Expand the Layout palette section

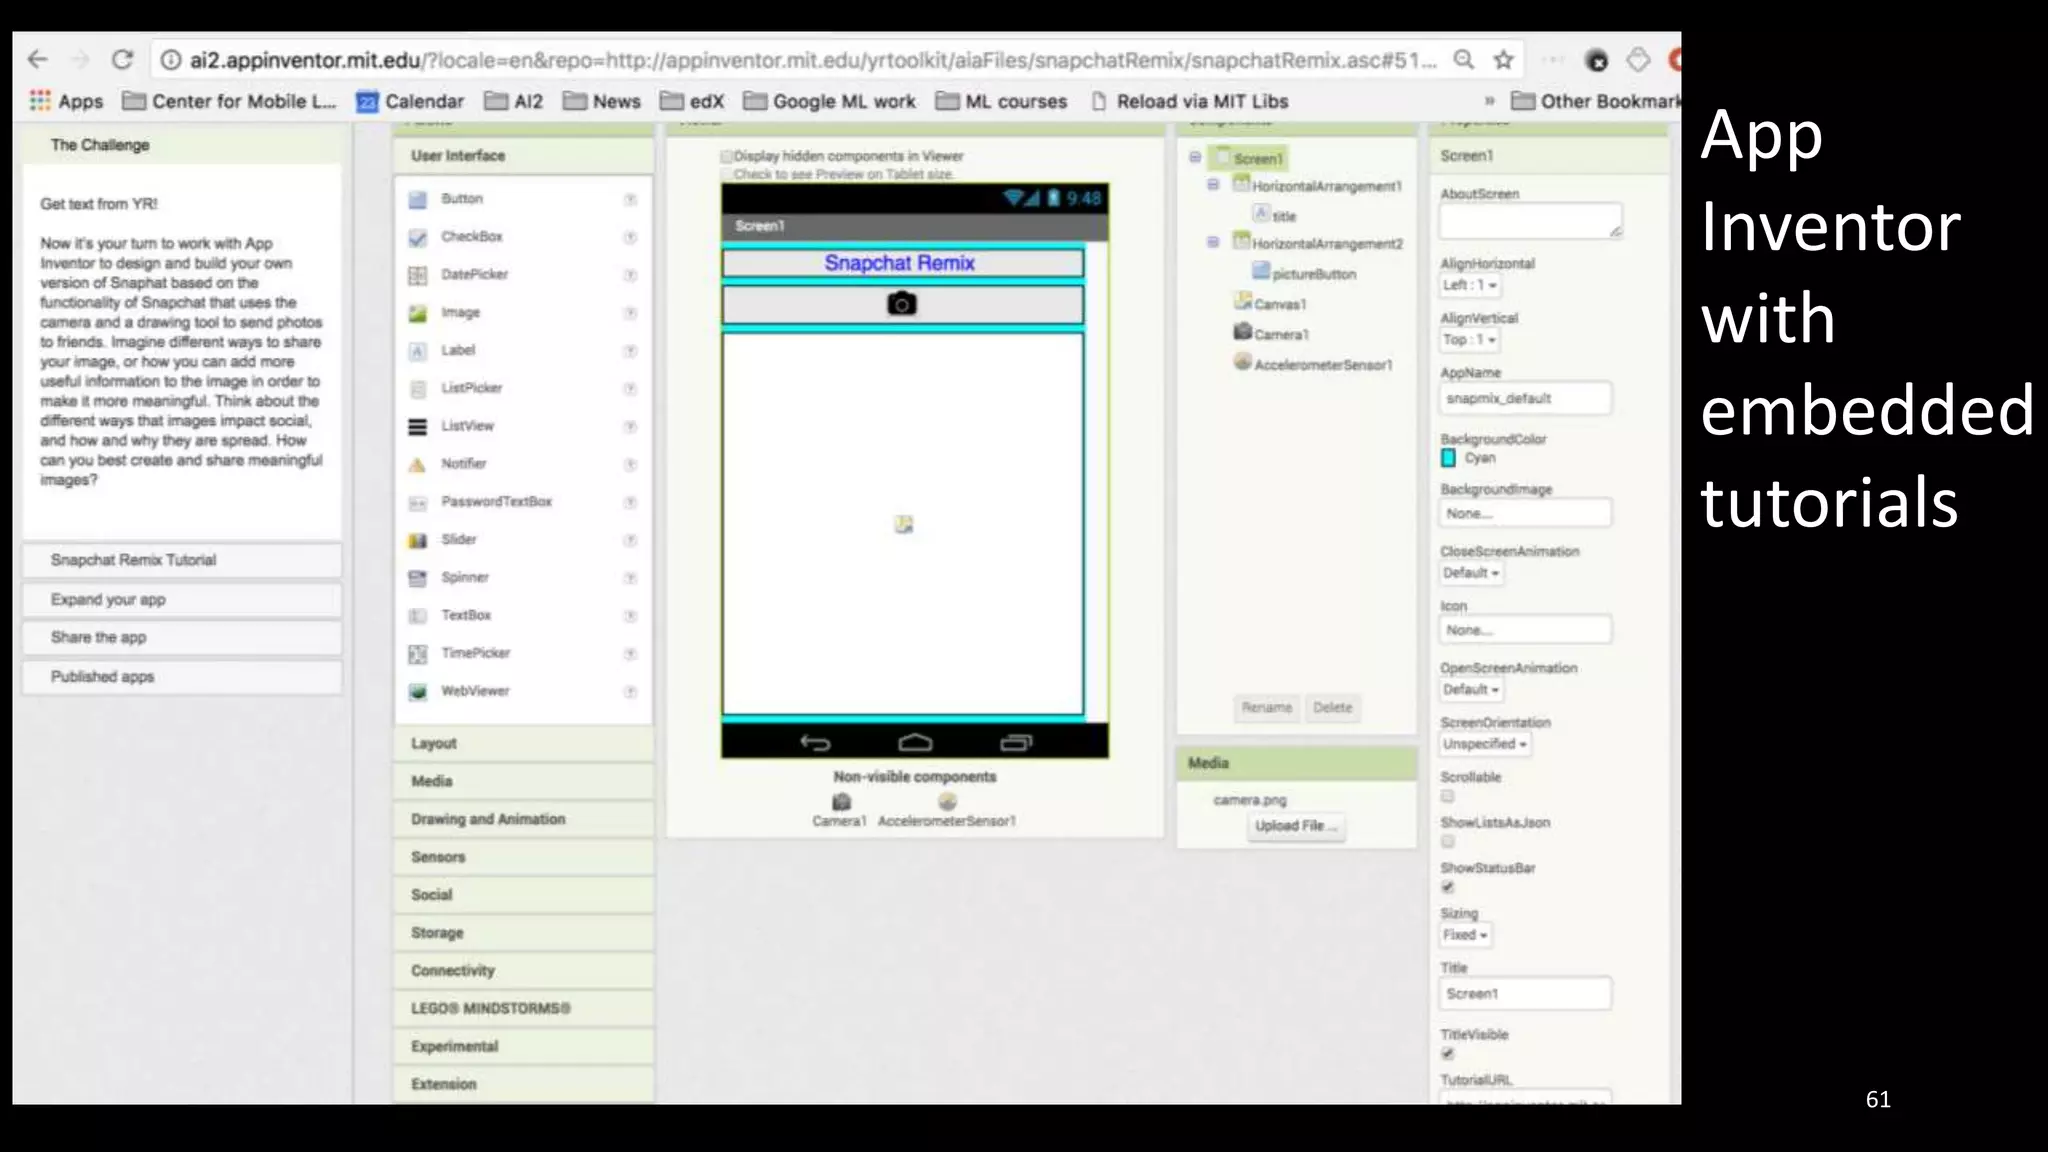tap(523, 744)
